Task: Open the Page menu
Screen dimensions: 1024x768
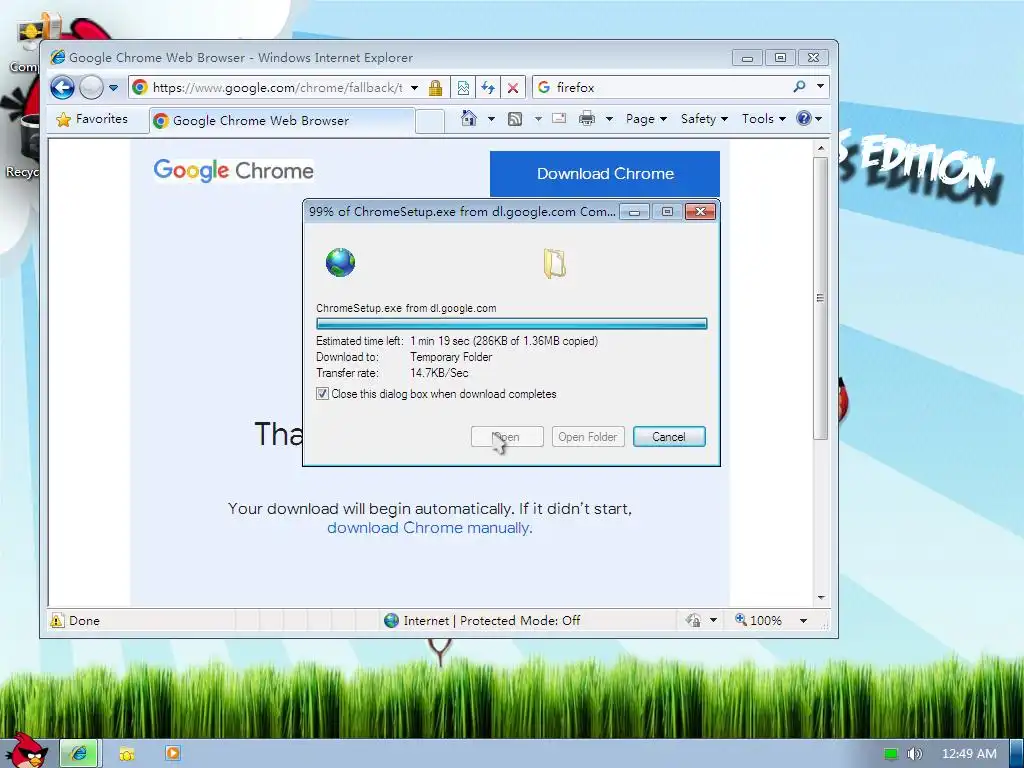Action: pyautogui.click(x=646, y=119)
